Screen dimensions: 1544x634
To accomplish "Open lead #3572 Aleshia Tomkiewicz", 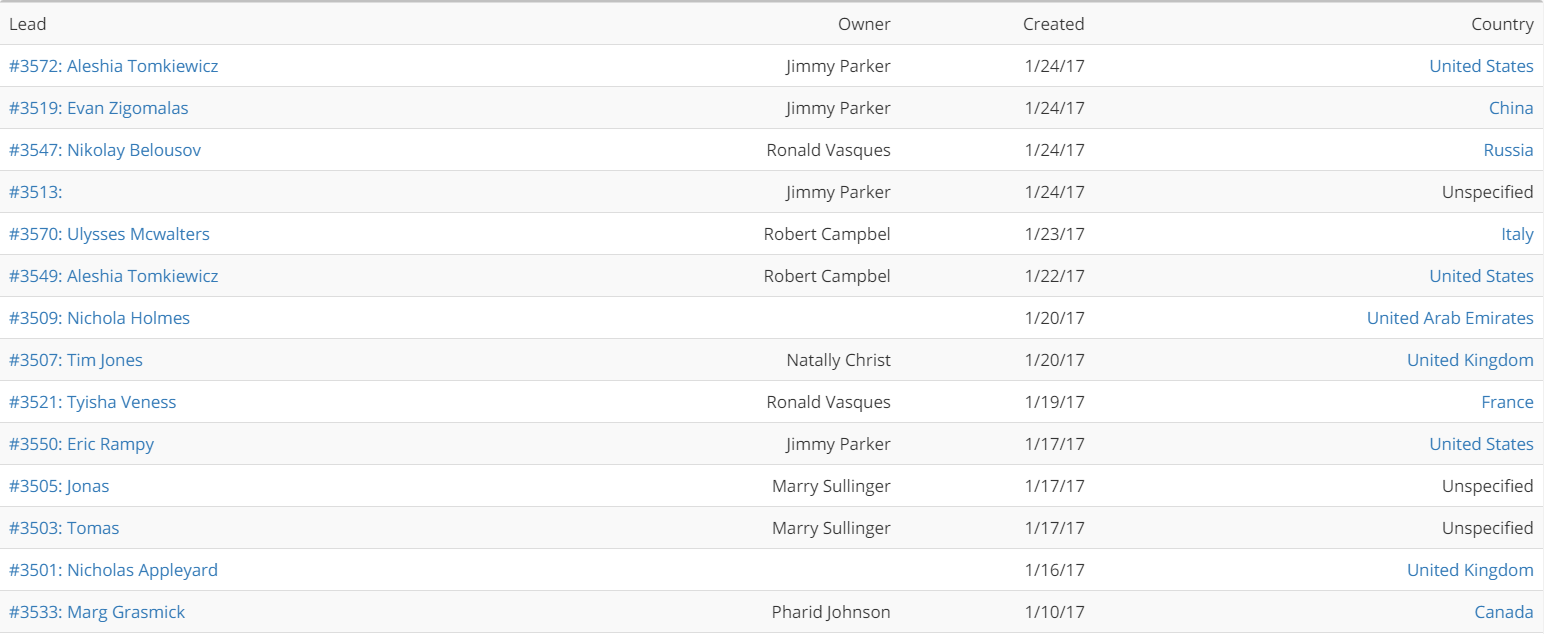I will (113, 66).
